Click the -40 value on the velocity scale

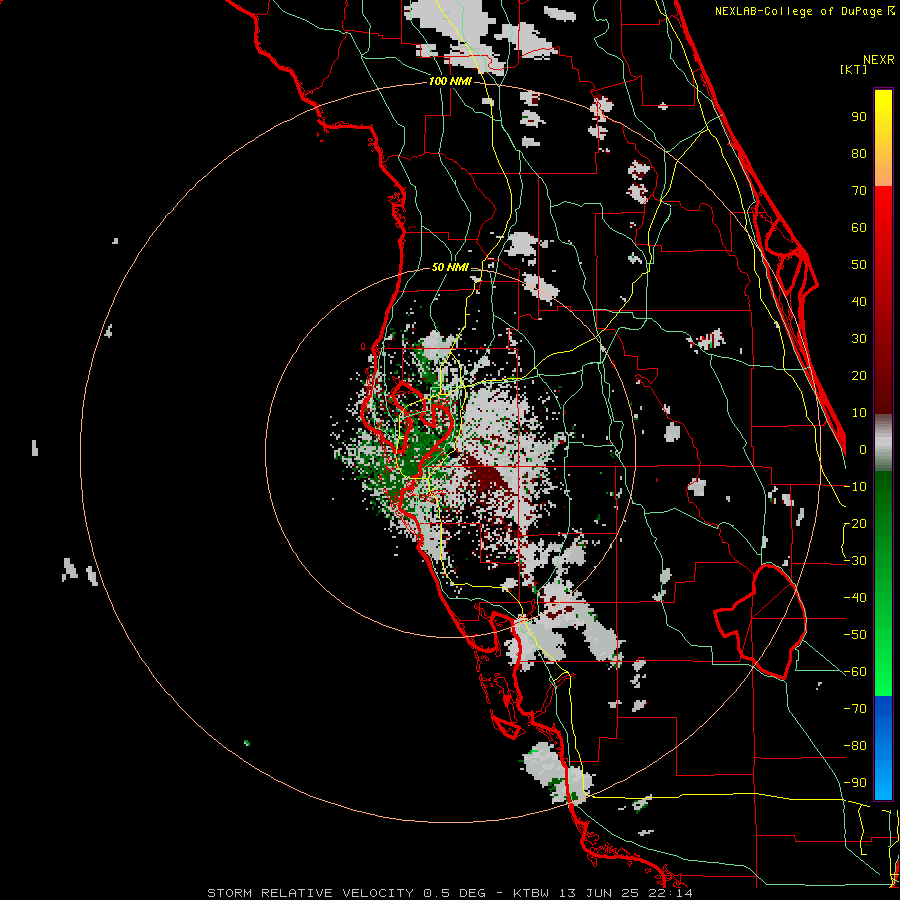[x=855, y=598]
